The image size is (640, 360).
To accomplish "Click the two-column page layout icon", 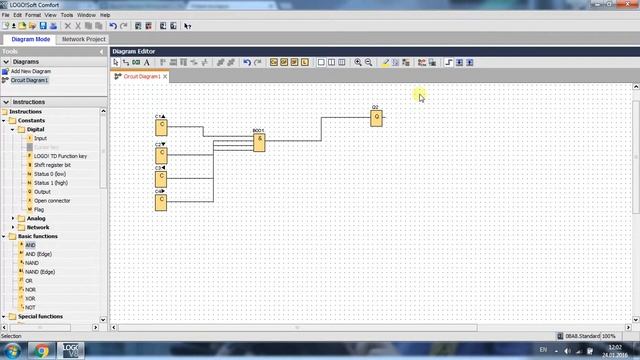I will pyautogui.click(x=331, y=62).
